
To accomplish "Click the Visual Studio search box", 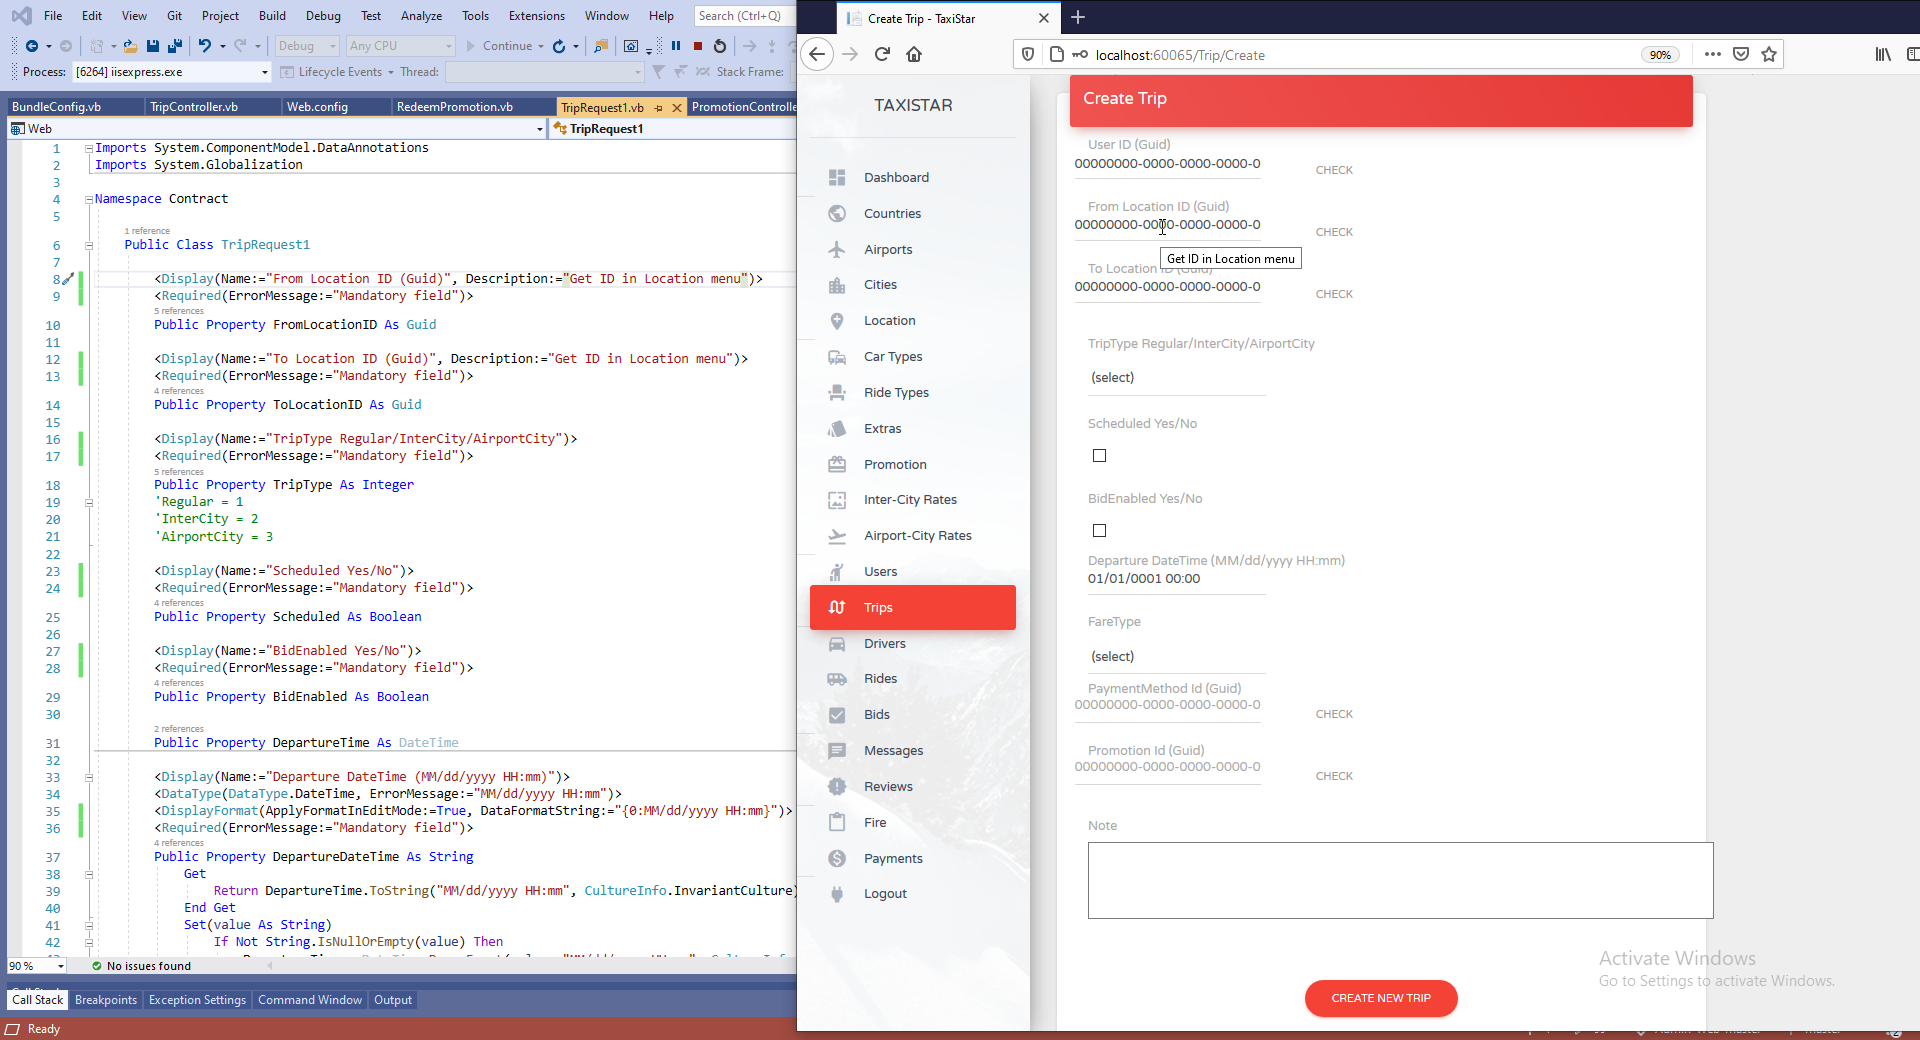I will (743, 16).
